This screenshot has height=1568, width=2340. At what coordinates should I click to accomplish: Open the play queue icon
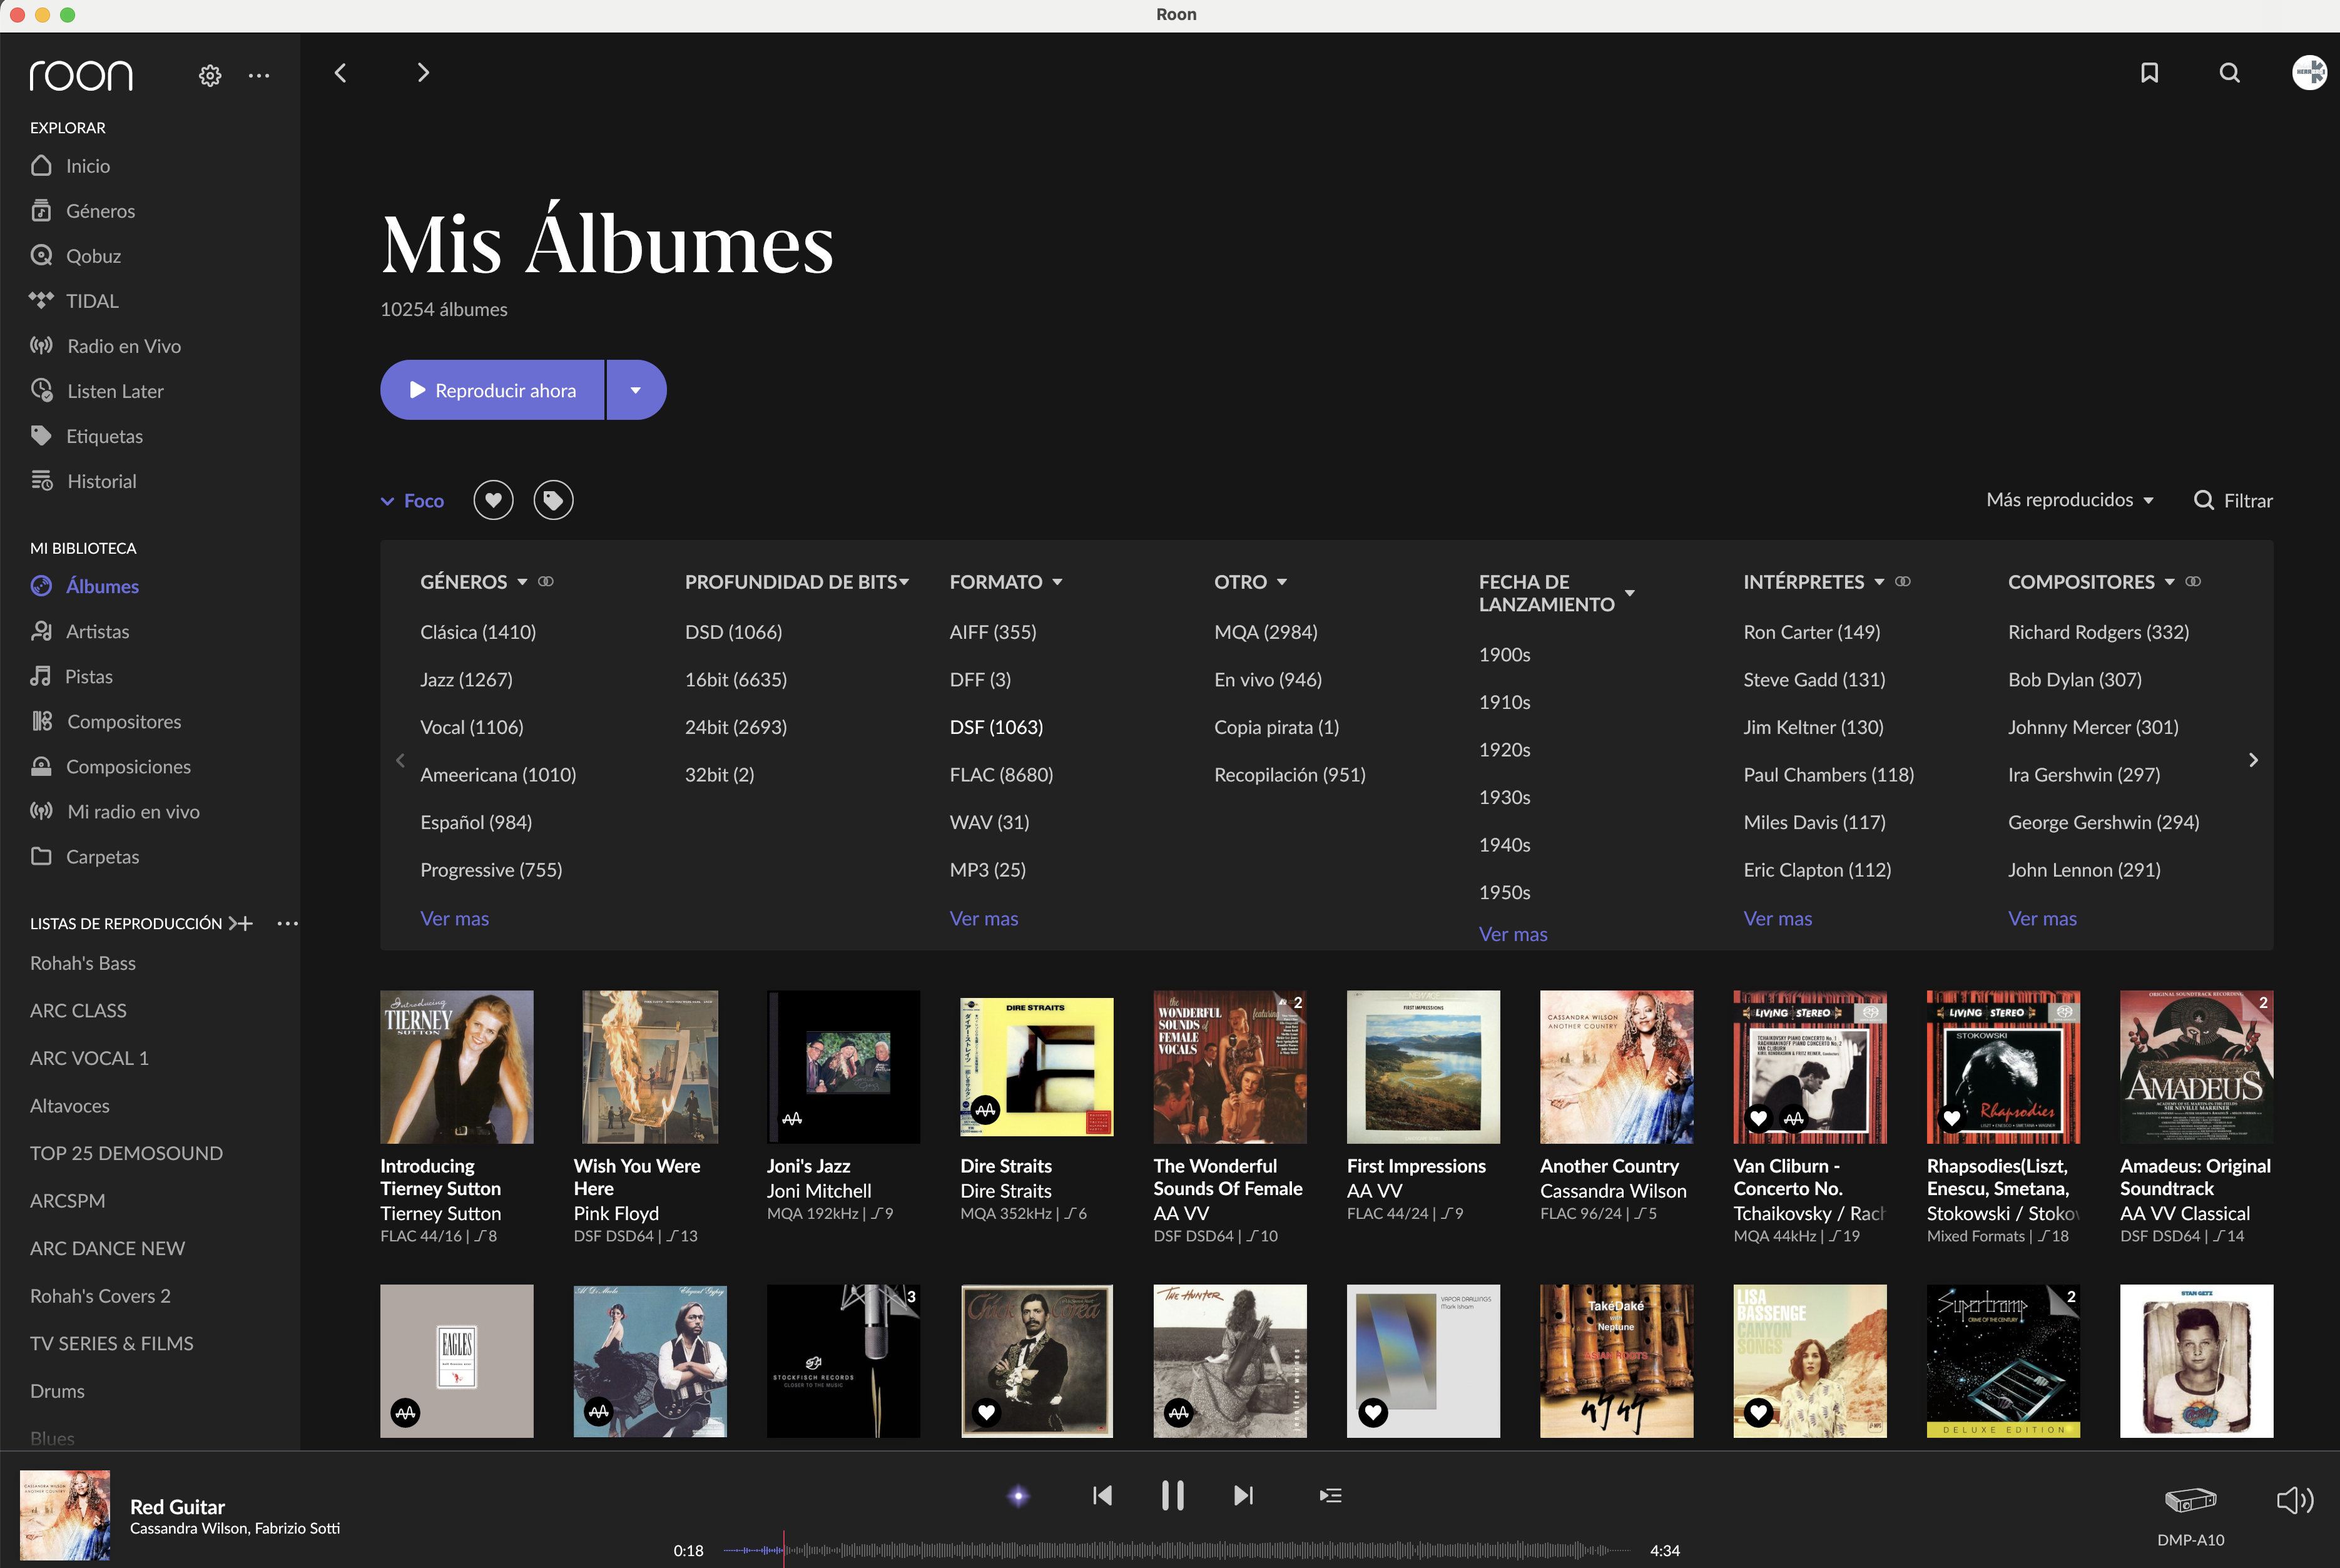1330,1496
